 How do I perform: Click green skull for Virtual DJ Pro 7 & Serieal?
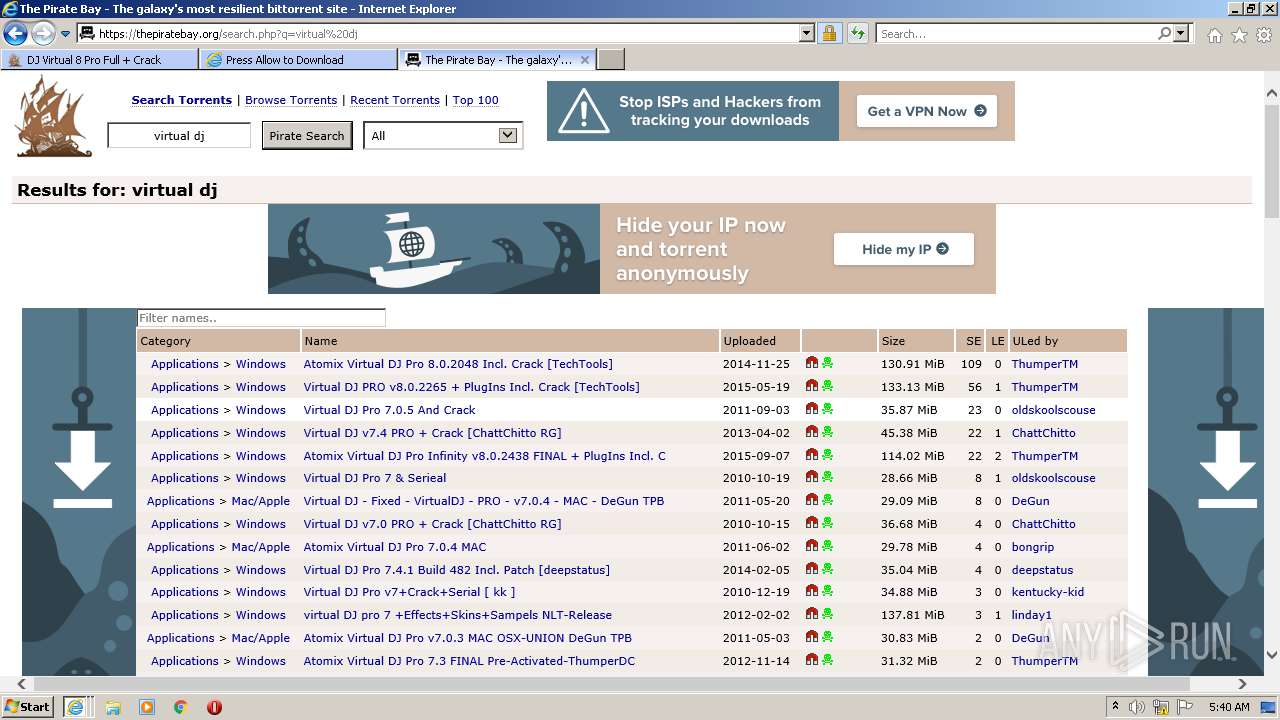click(x=827, y=477)
